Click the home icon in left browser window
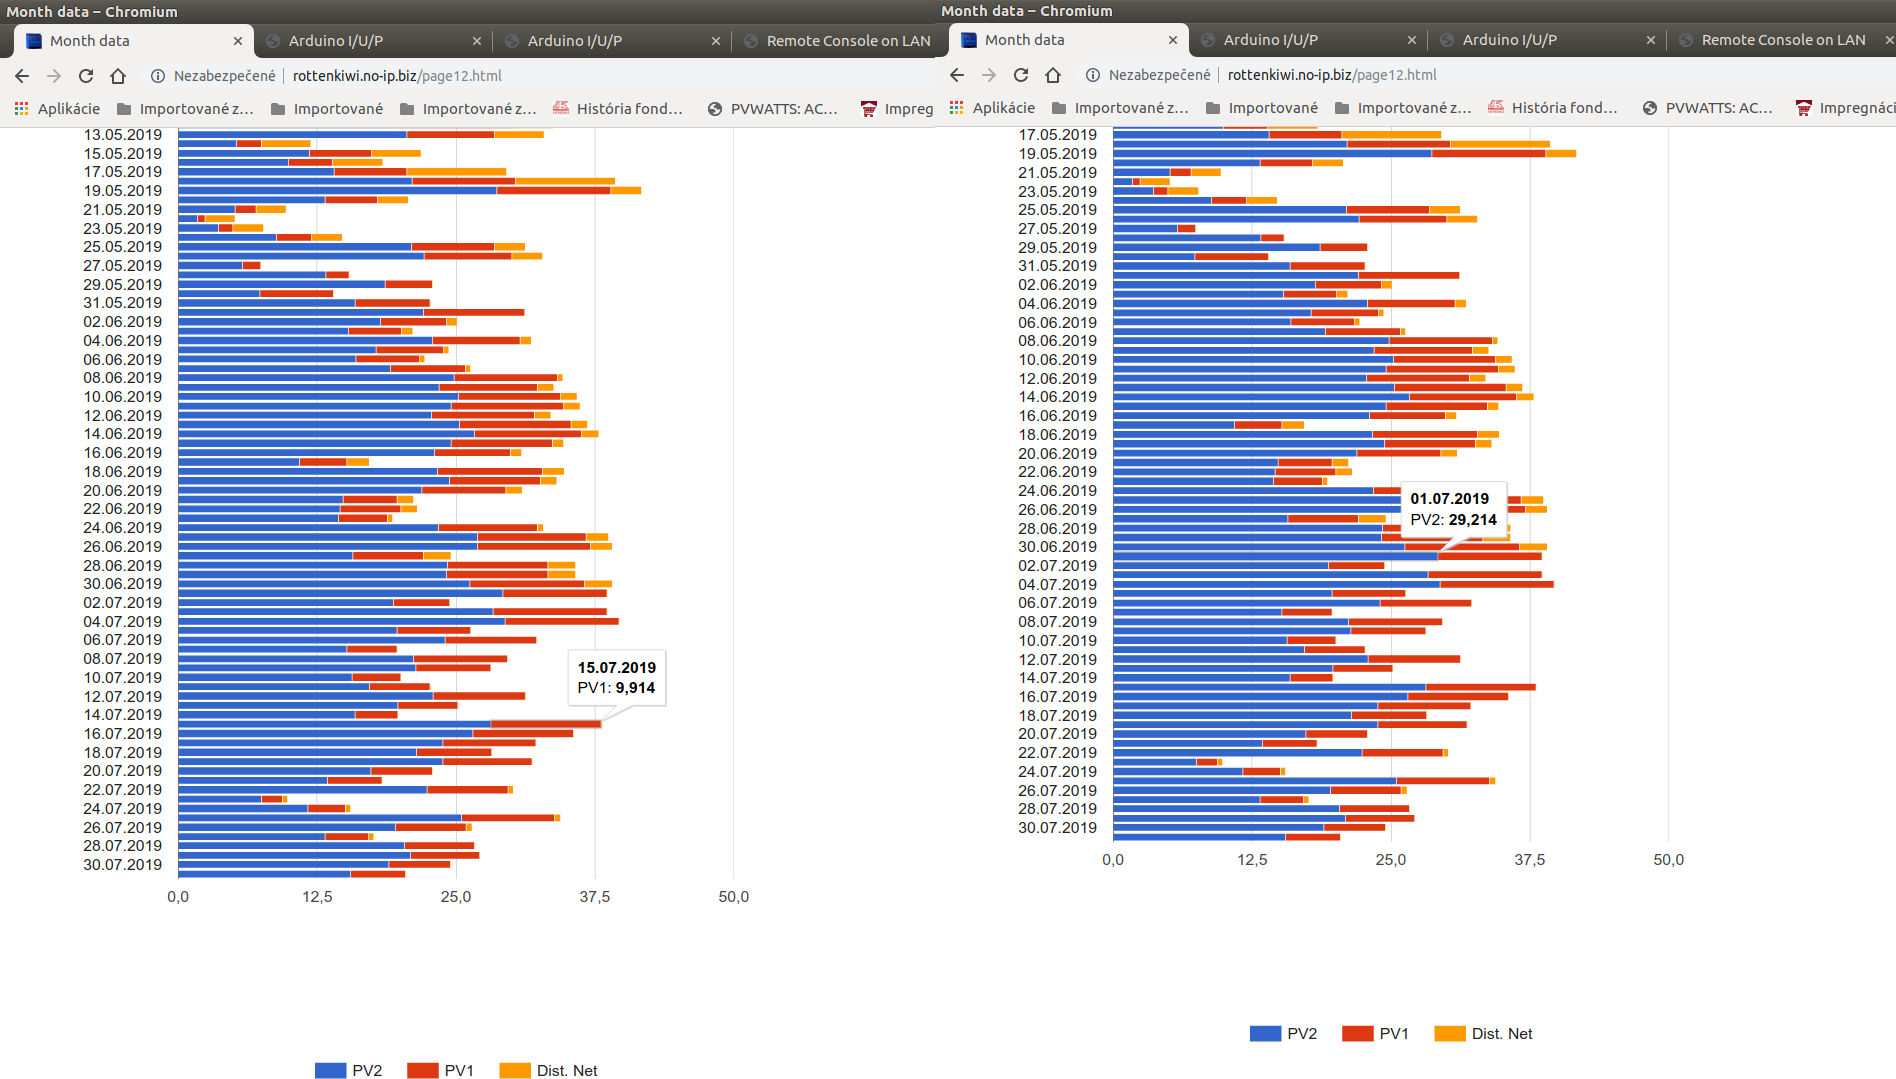This screenshot has height=1079, width=1896. tap(118, 76)
